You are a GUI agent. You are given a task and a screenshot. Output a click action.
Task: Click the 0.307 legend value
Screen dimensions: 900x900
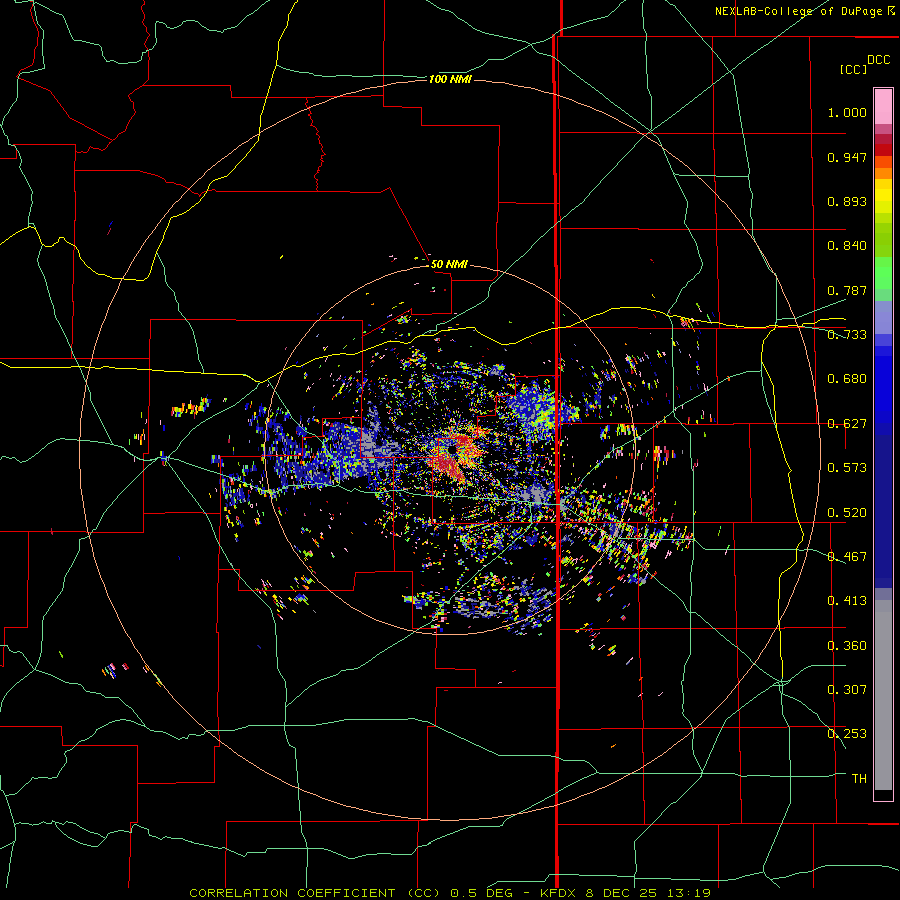(x=847, y=690)
